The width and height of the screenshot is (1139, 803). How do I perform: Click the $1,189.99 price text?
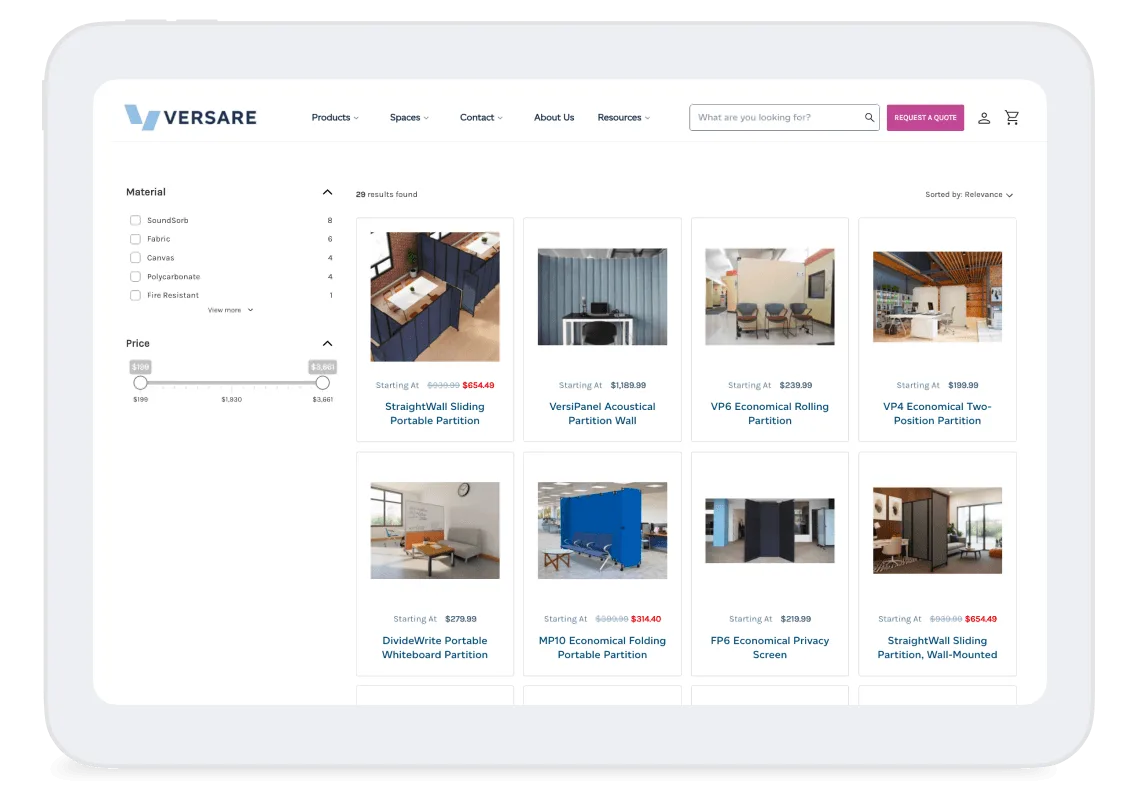[x=628, y=385]
